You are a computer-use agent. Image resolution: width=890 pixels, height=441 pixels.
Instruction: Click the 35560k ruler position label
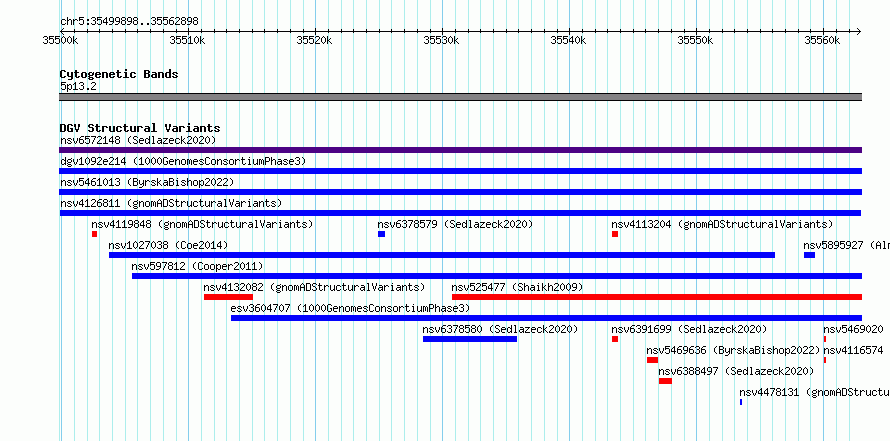823,41
